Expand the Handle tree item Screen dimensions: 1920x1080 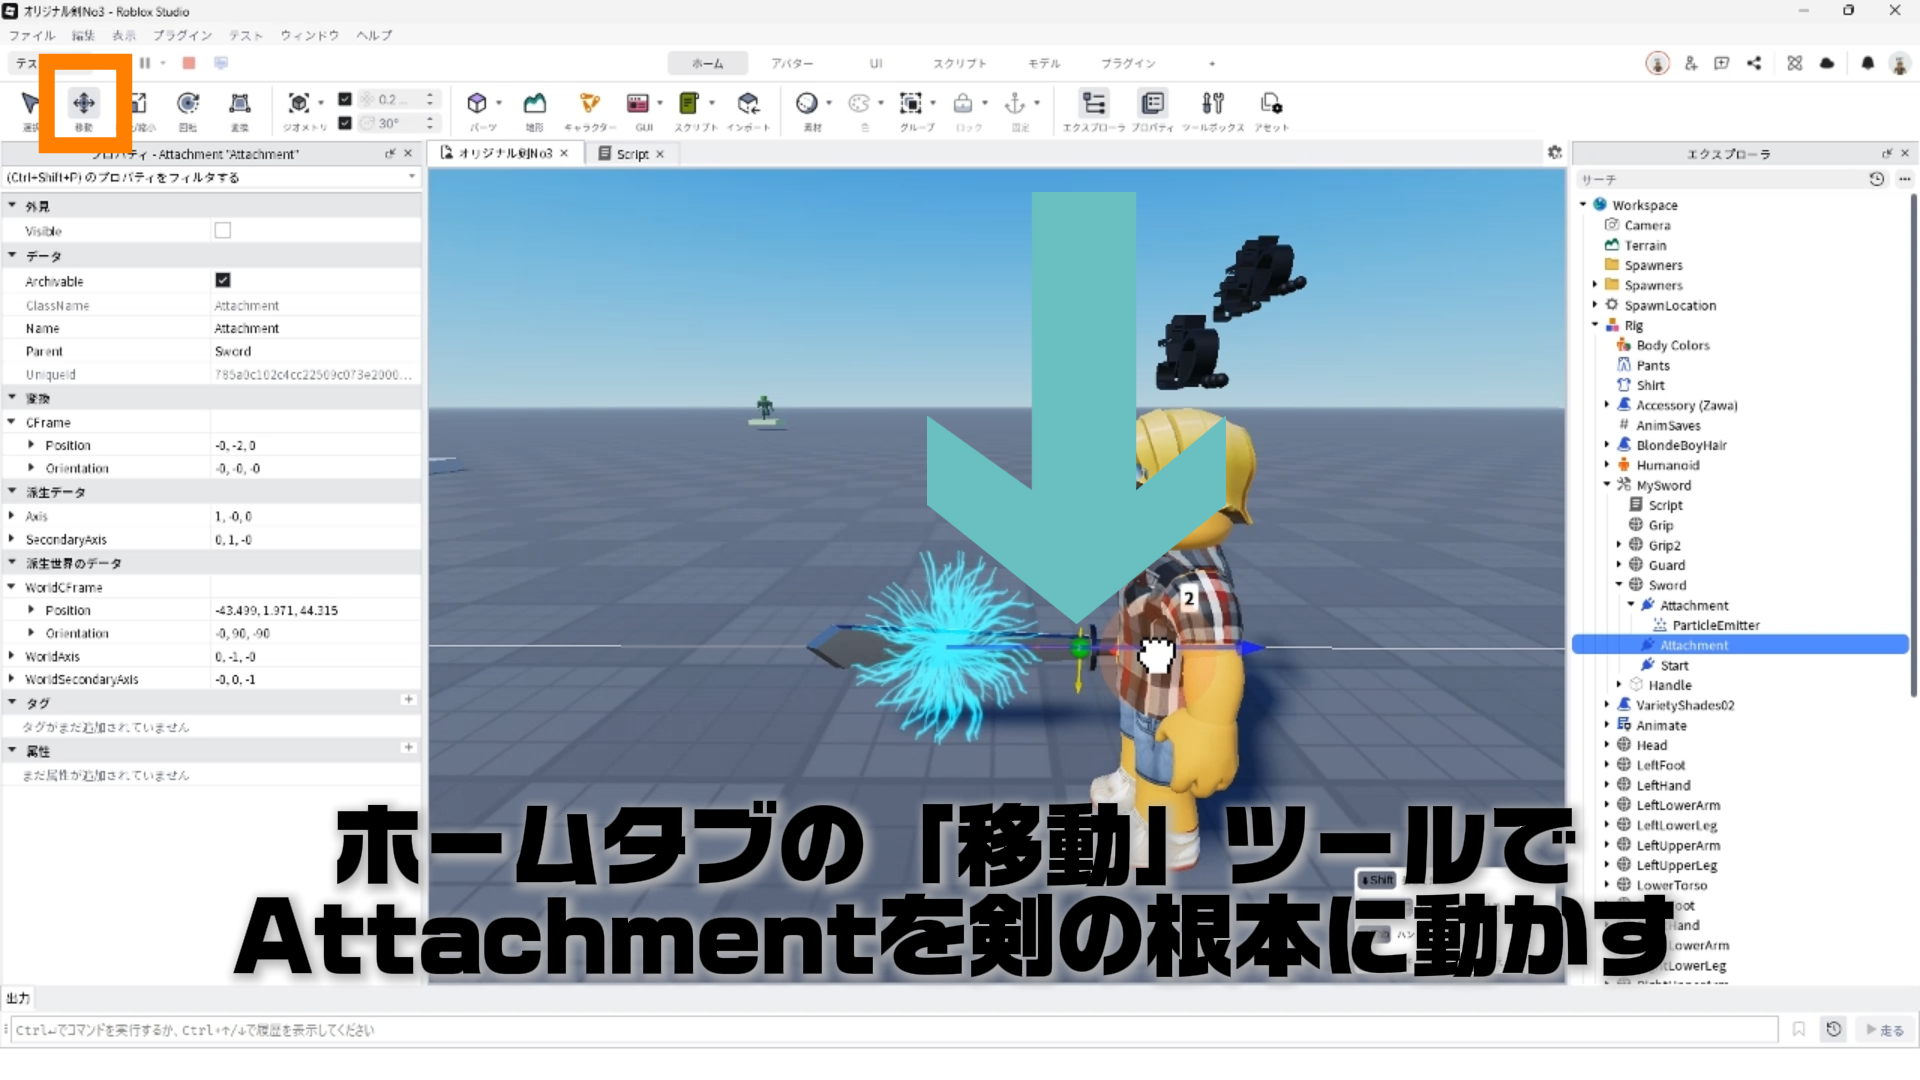pos(1619,685)
